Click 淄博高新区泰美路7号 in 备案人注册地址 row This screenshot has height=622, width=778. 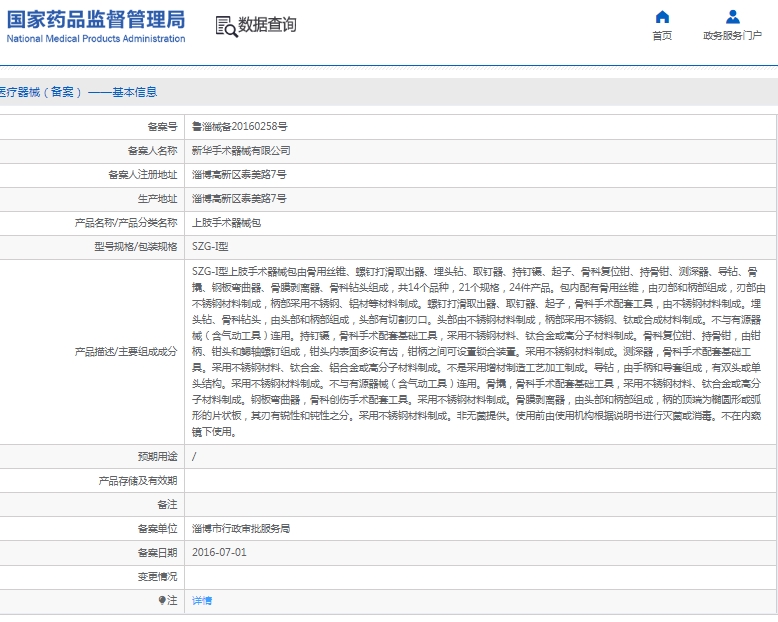tap(239, 175)
